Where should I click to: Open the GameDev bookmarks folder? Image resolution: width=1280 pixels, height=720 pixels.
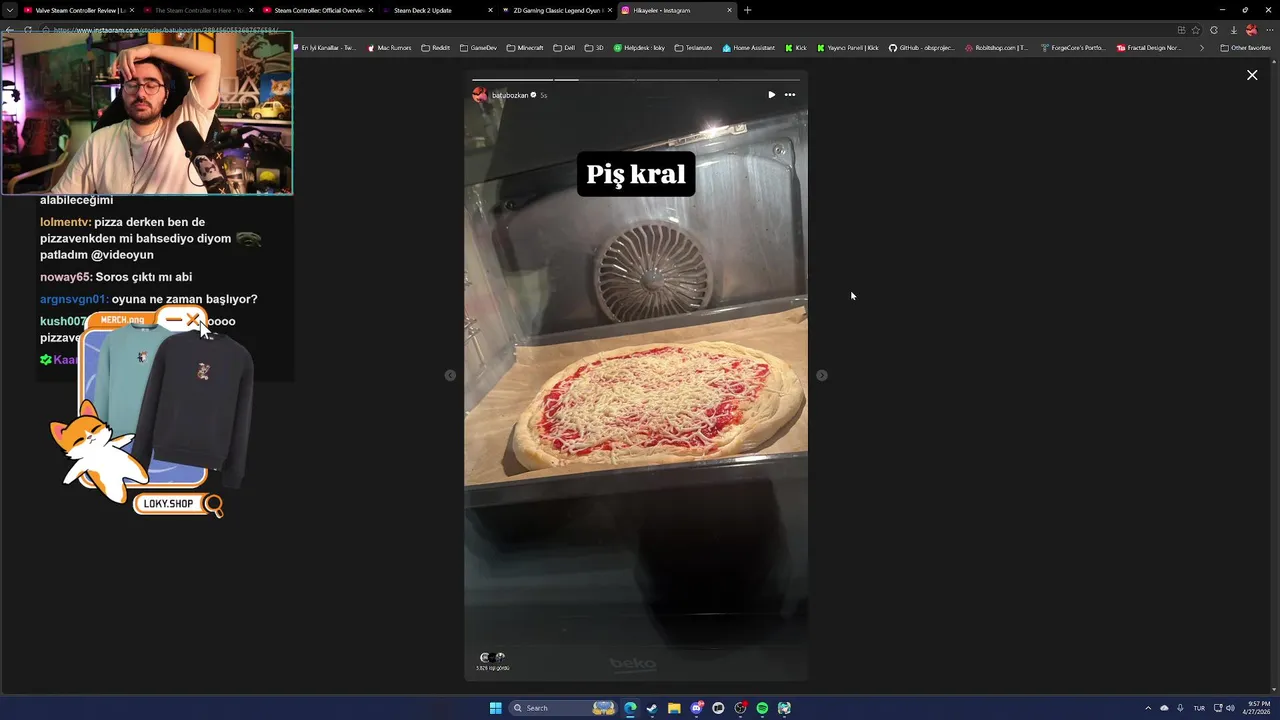478,48
